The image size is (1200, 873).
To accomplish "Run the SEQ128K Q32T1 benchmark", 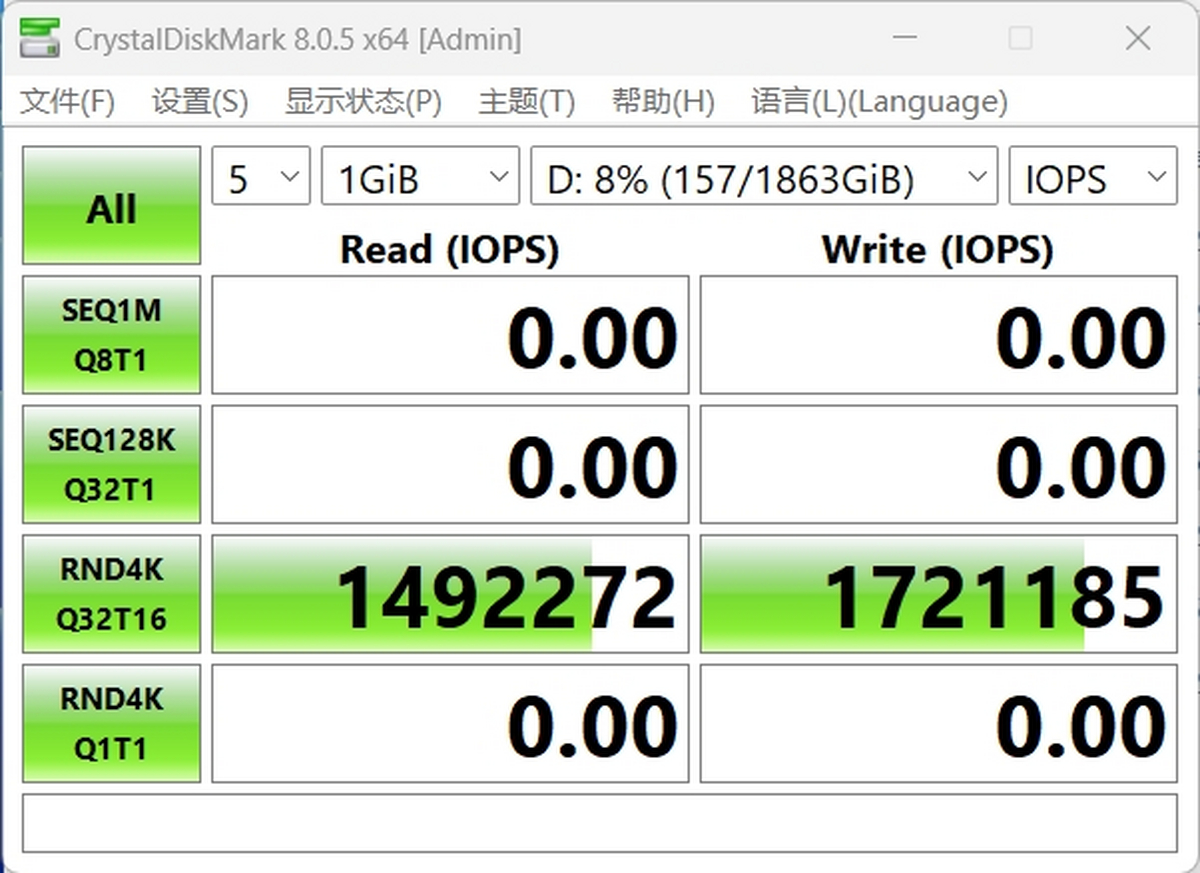I will (x=111, y=464).
